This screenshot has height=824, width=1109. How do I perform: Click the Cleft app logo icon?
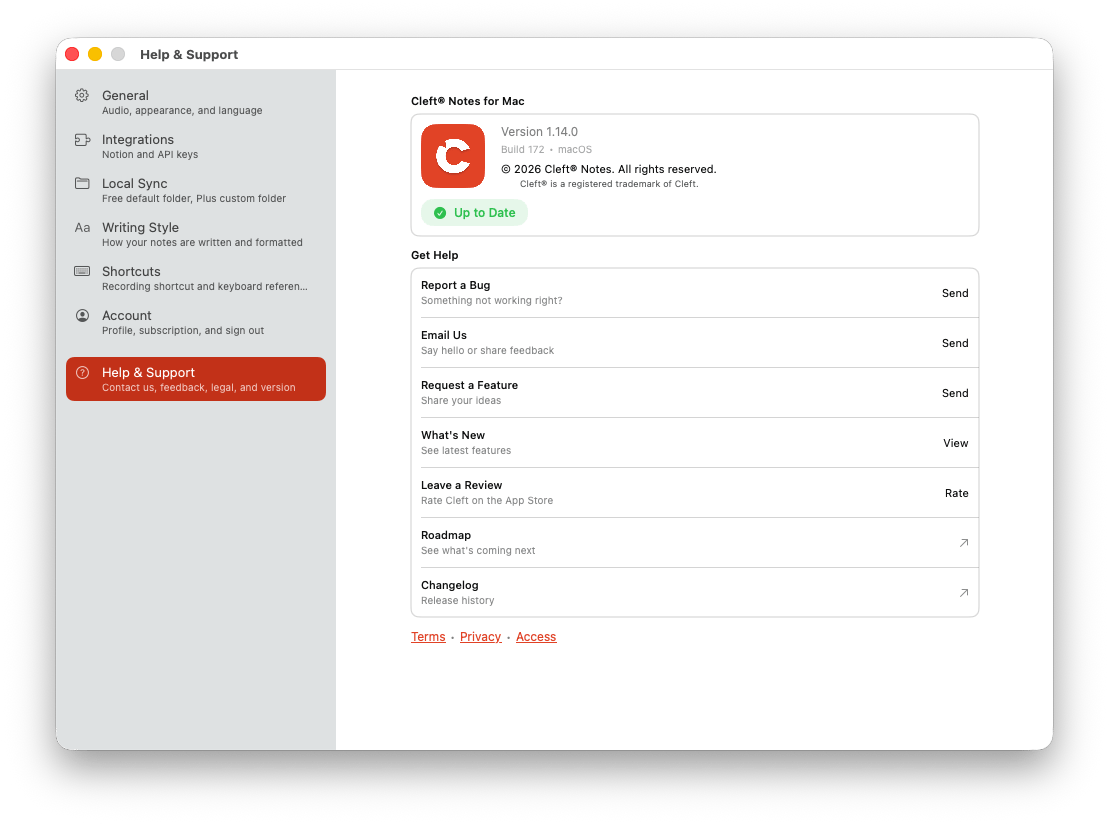[453, 156]
